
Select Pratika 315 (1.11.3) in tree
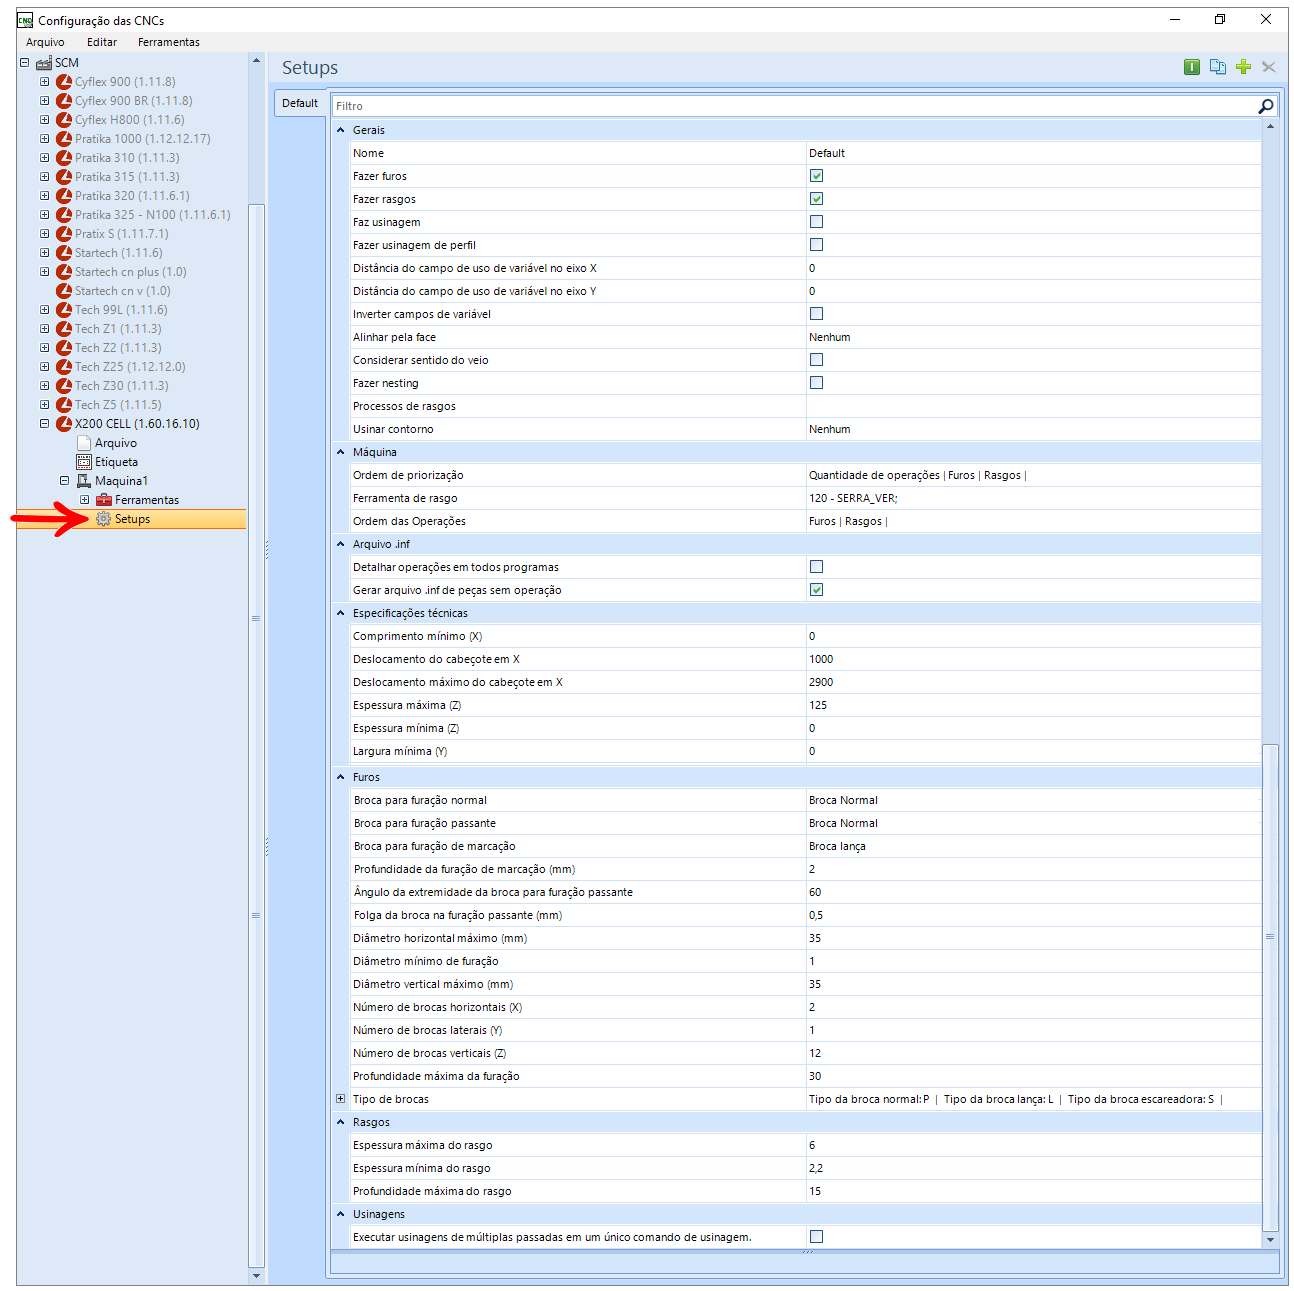pyautogui.click(x=127, y=177)
